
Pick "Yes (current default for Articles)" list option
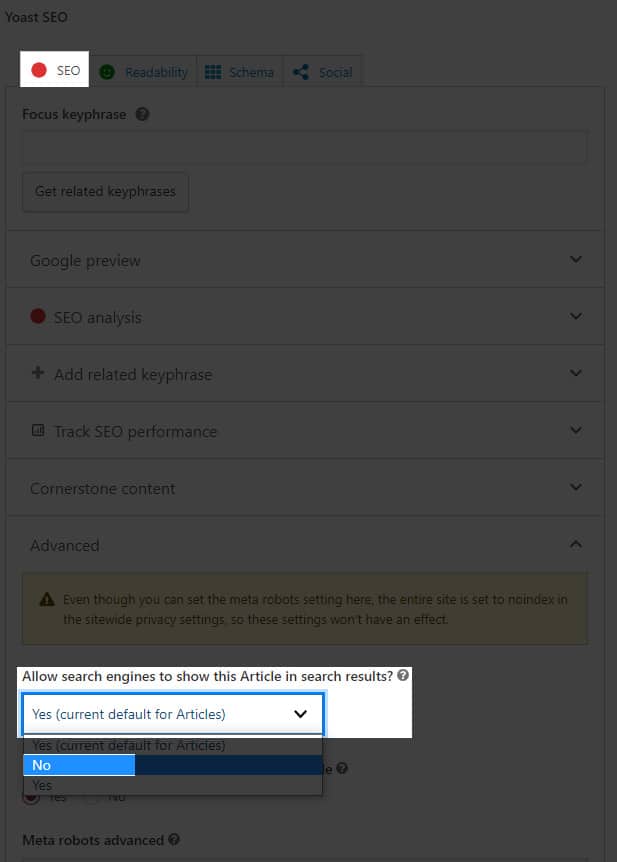[x=128, y=745]
